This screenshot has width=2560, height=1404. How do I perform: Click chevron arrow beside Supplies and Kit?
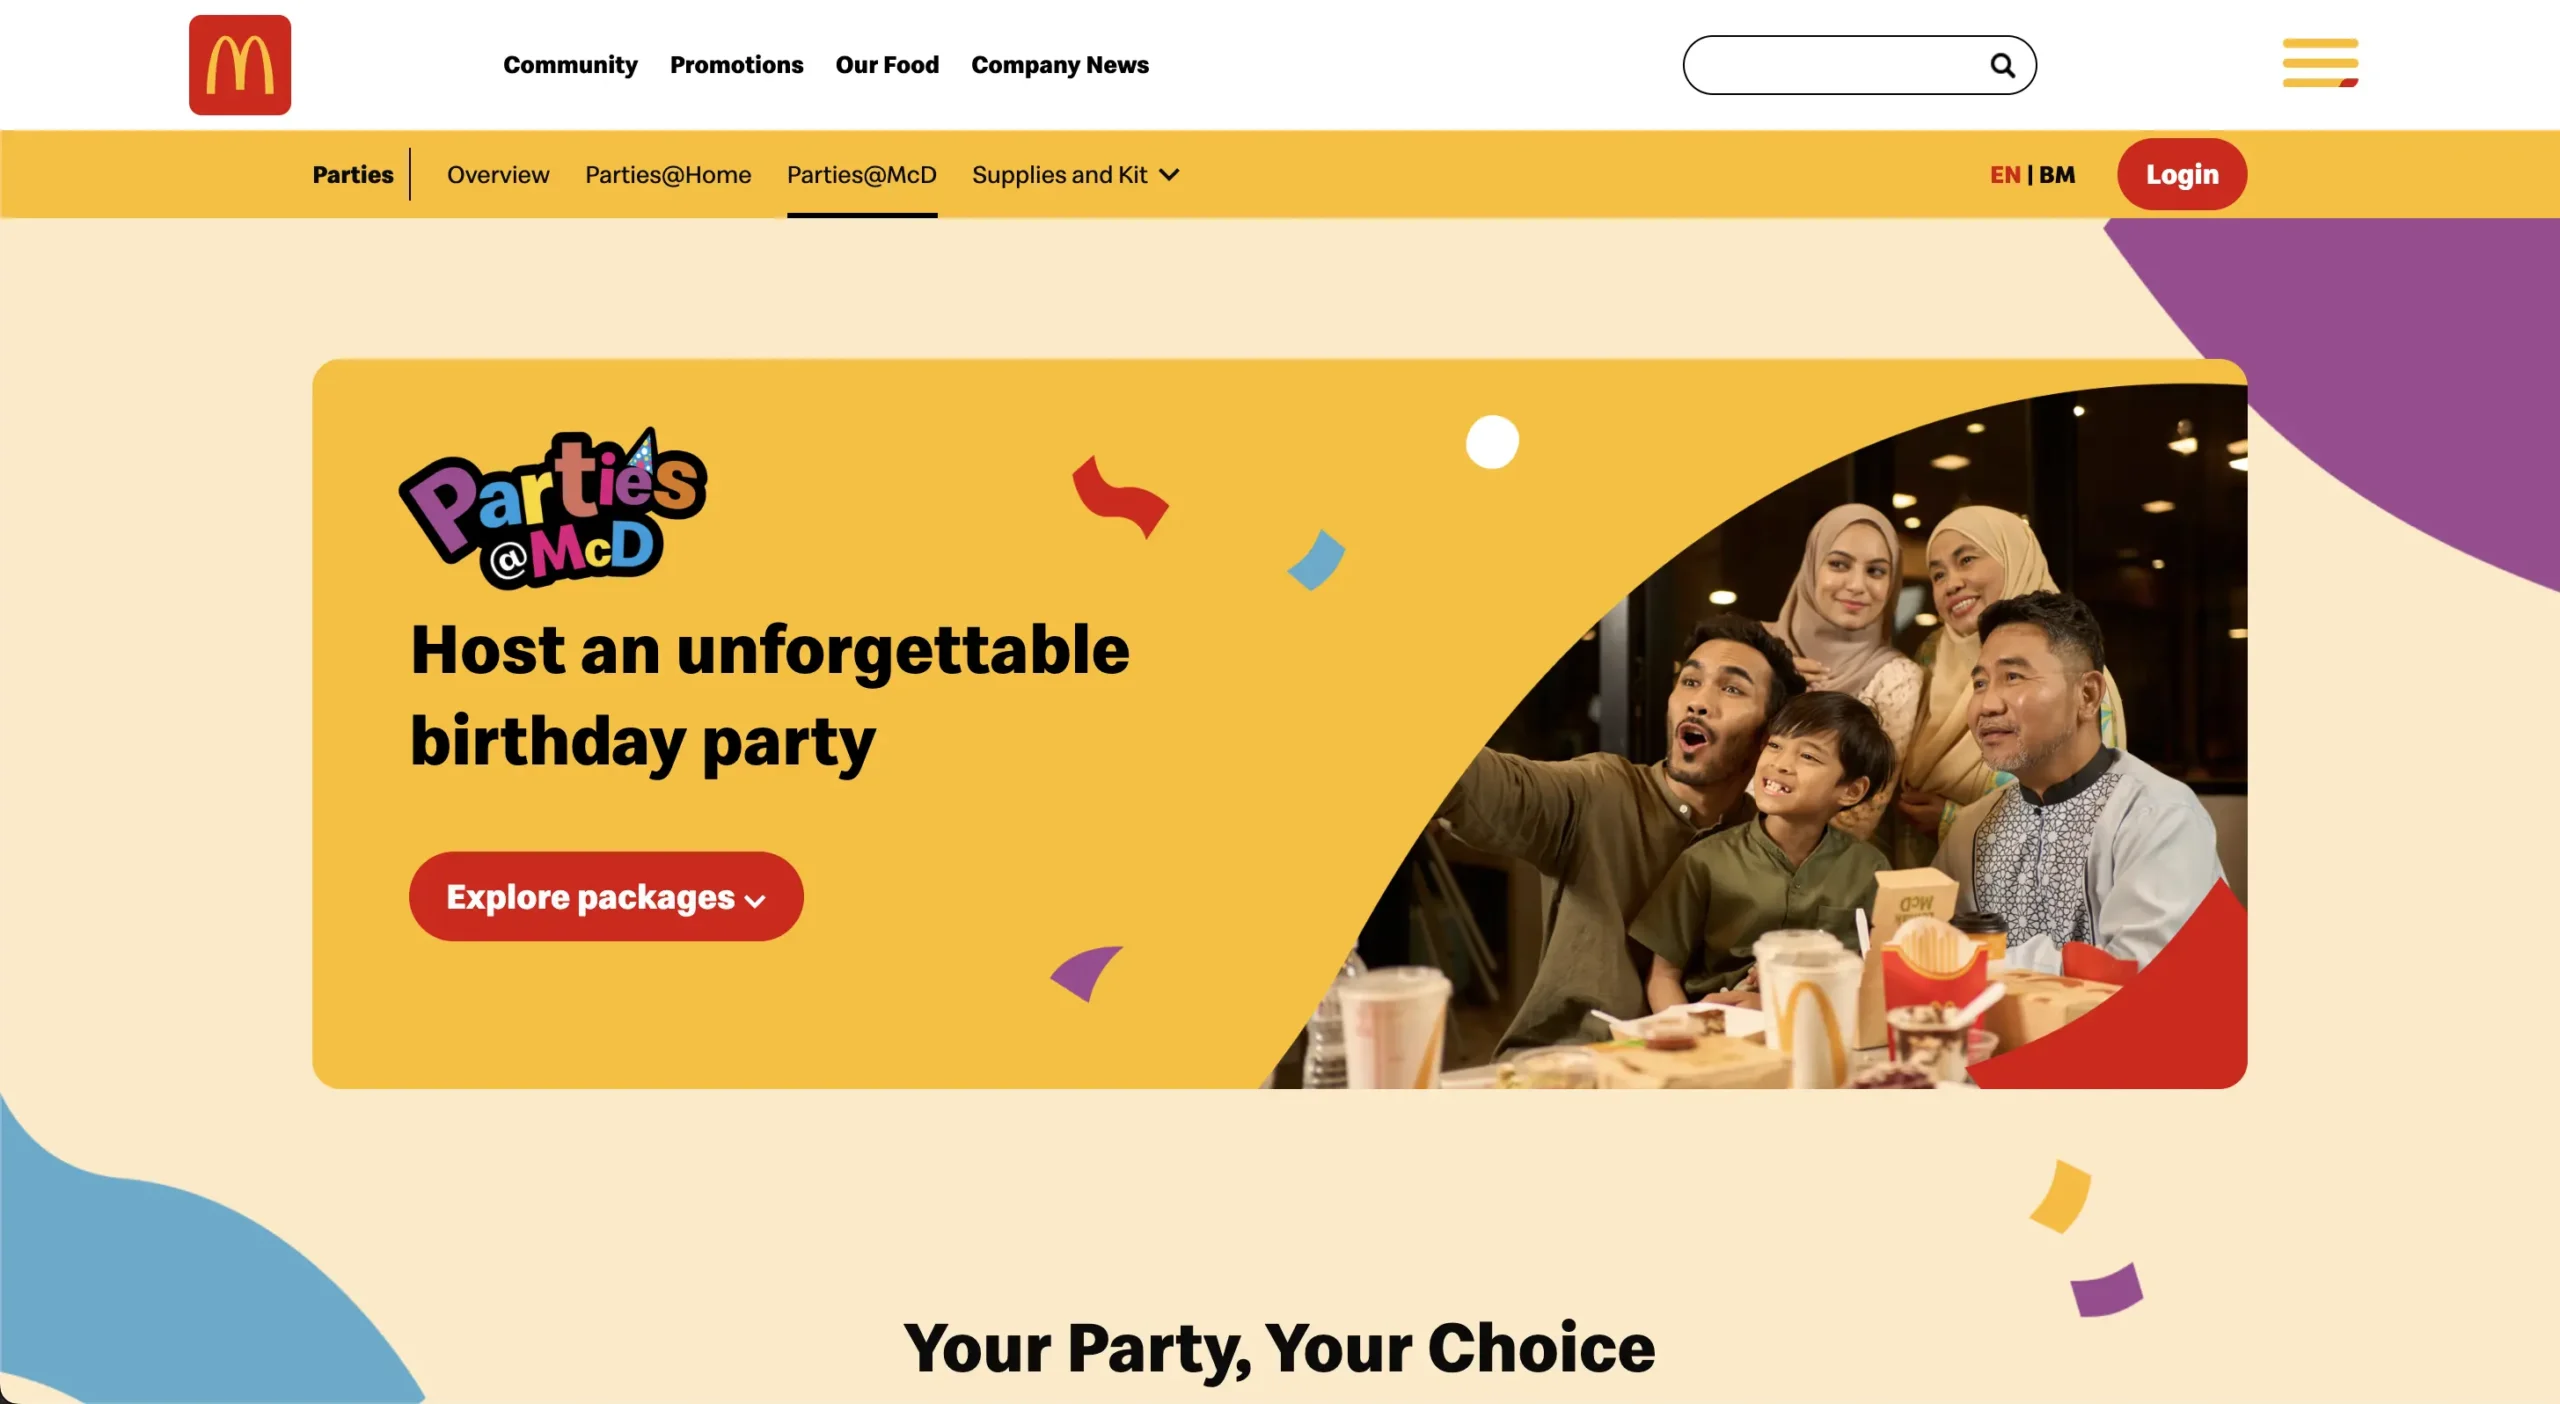coord(1169,175)
